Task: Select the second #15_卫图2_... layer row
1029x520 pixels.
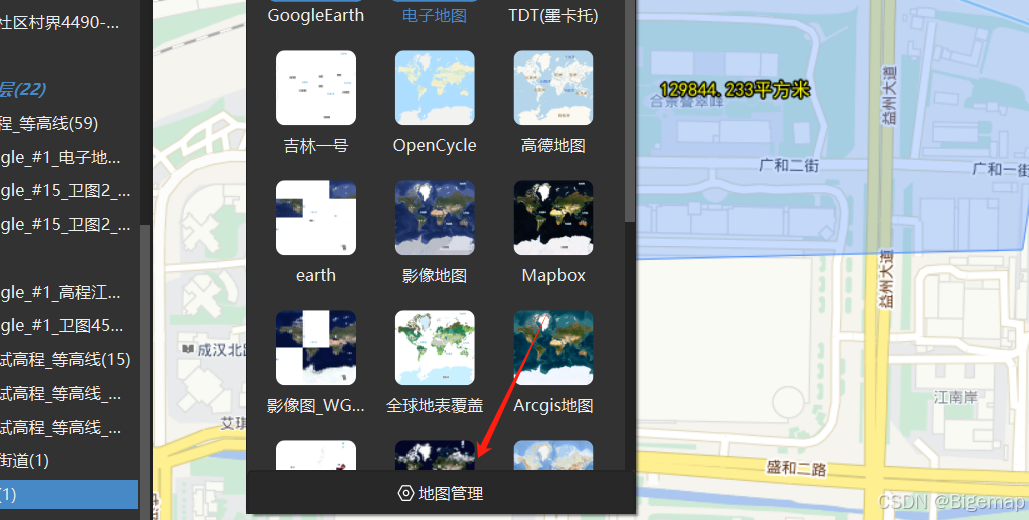Action: coord(66,225)
